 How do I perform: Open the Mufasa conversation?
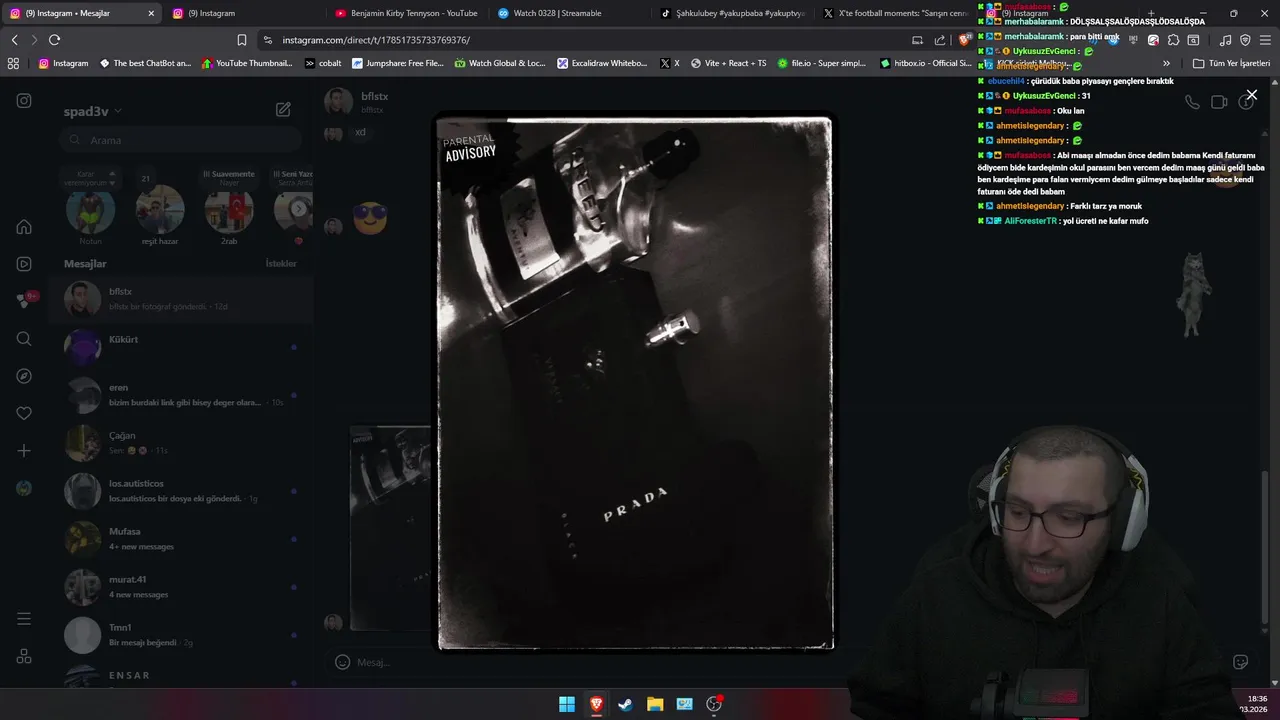181,538
